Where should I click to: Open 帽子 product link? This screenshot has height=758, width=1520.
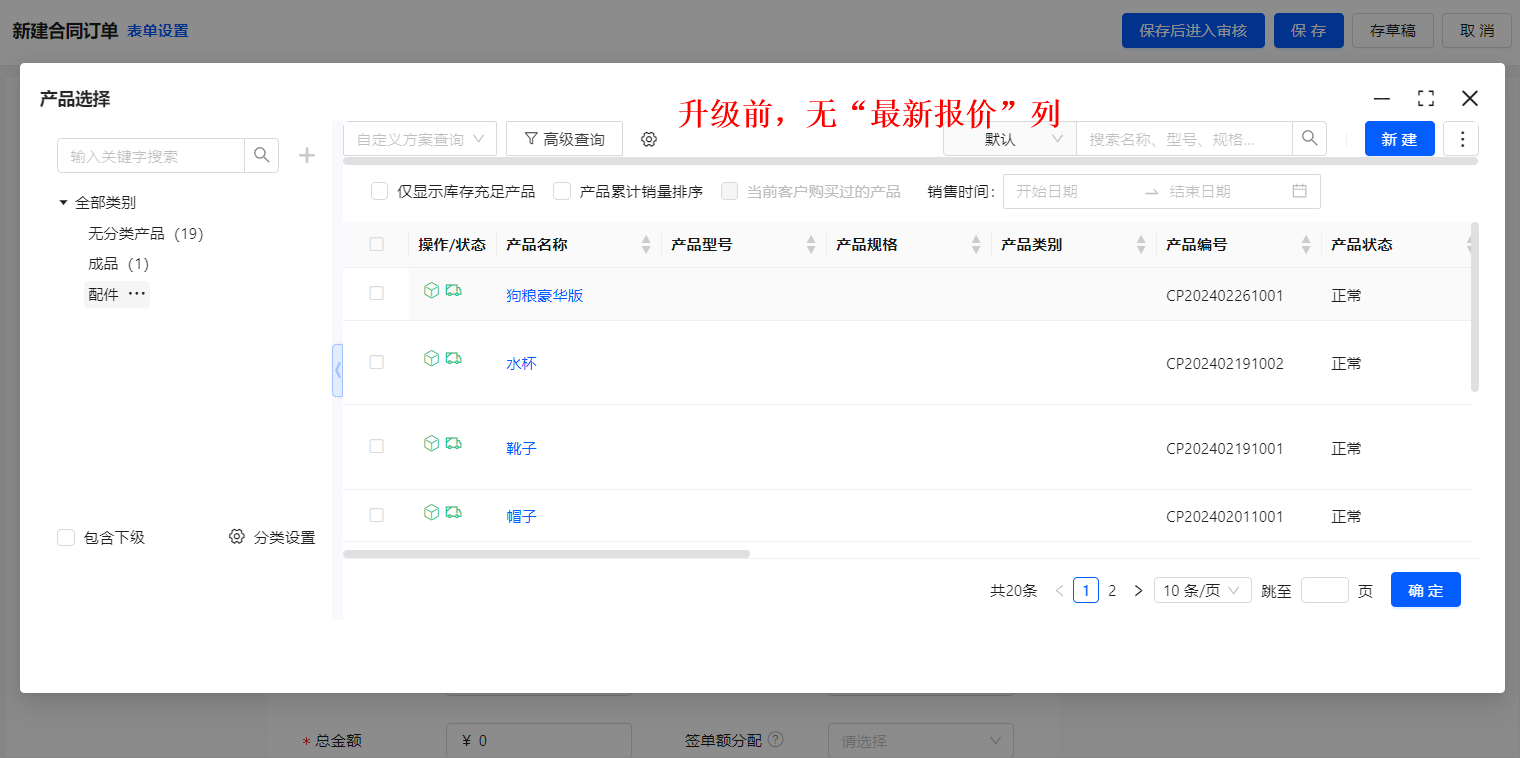pyautogui.click(x=522, y=516)
